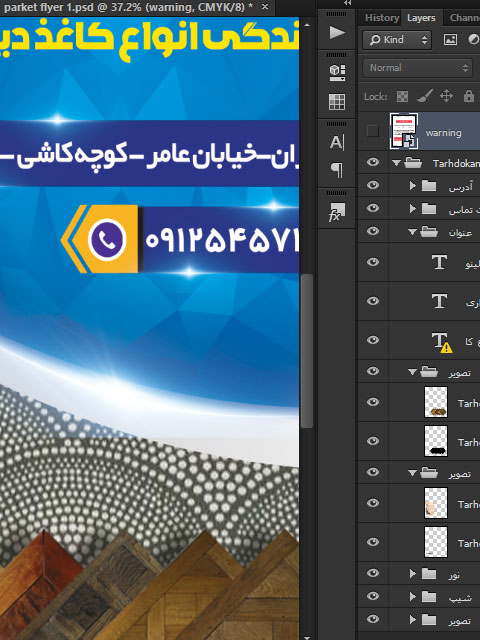Click thumbnail showing black silhouette shape

(x=436, y=441)
